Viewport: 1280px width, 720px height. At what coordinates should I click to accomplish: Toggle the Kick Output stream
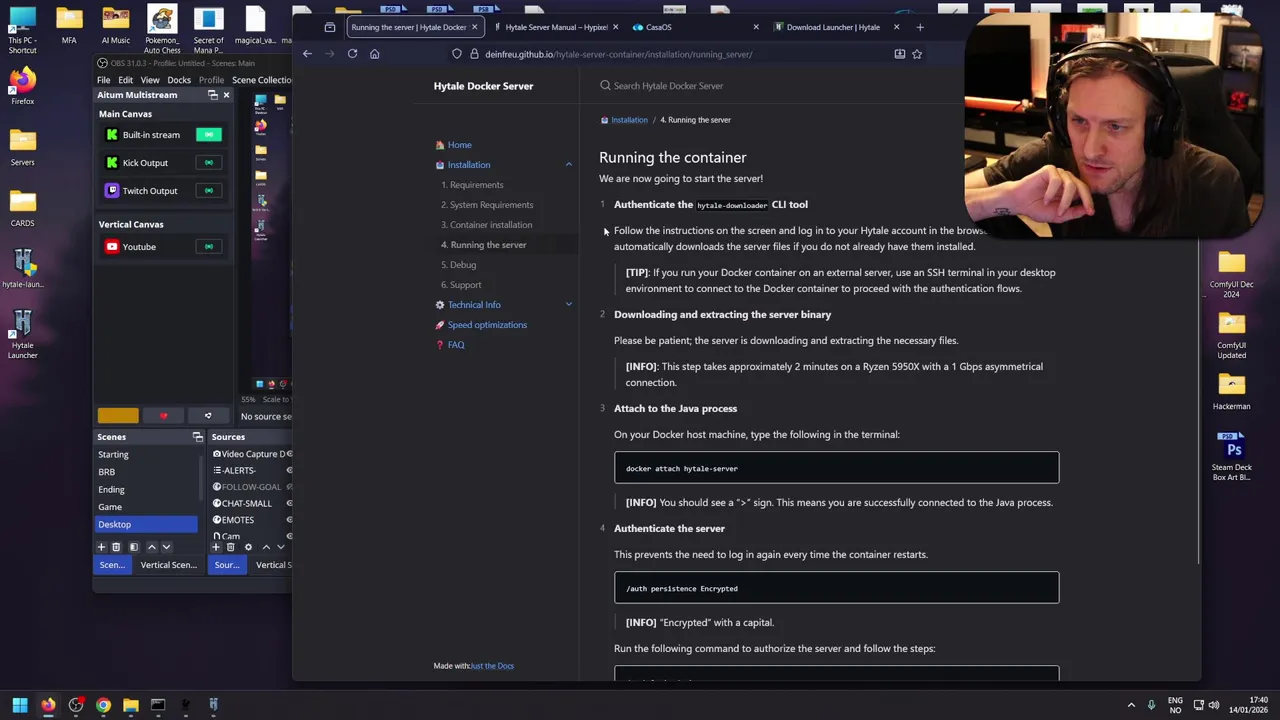[x=208, y=163]
